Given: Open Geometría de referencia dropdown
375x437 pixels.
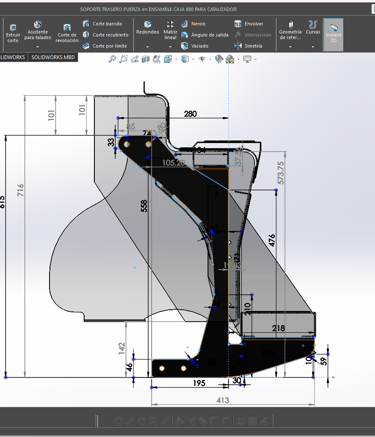Looking at the screenshot, I should point(290,47).
